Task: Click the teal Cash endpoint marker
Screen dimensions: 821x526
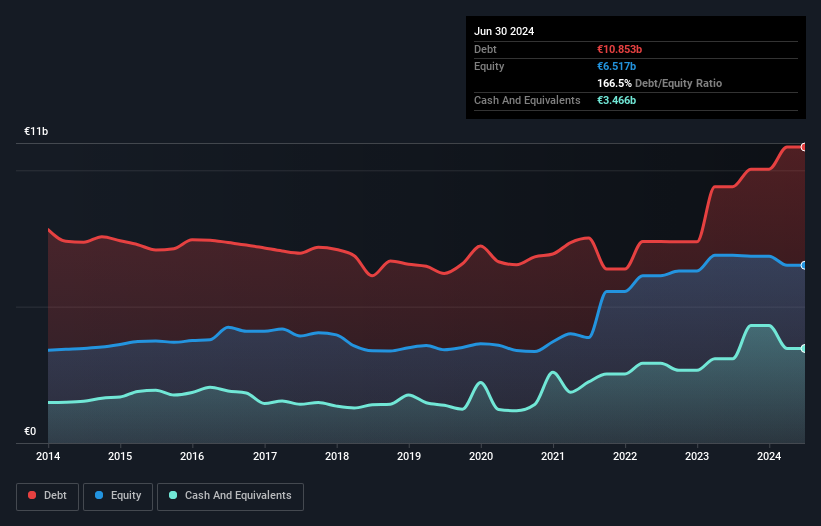Action: tap(804, 348)
